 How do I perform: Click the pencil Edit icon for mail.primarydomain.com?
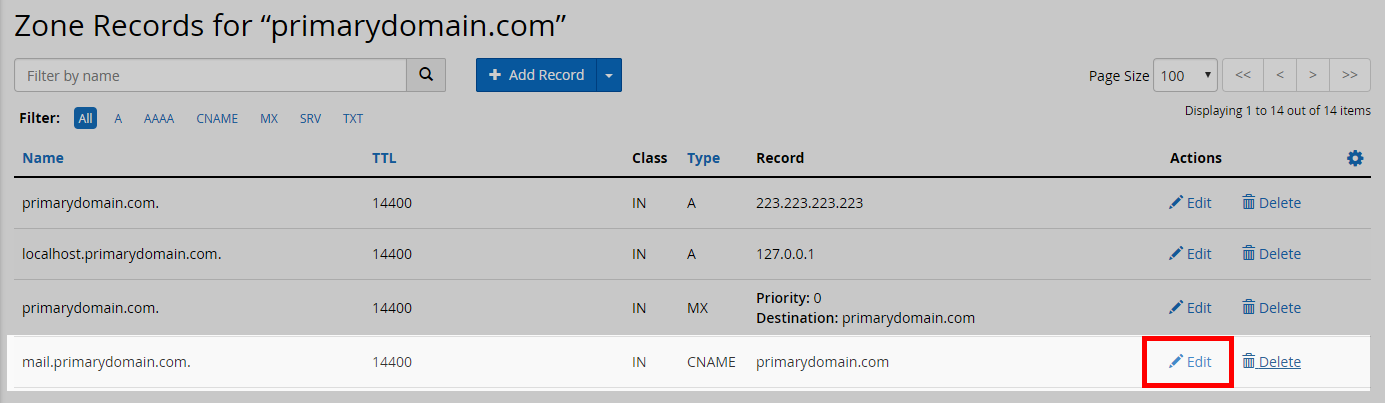pyautogui.click(x=1176, y=362)
